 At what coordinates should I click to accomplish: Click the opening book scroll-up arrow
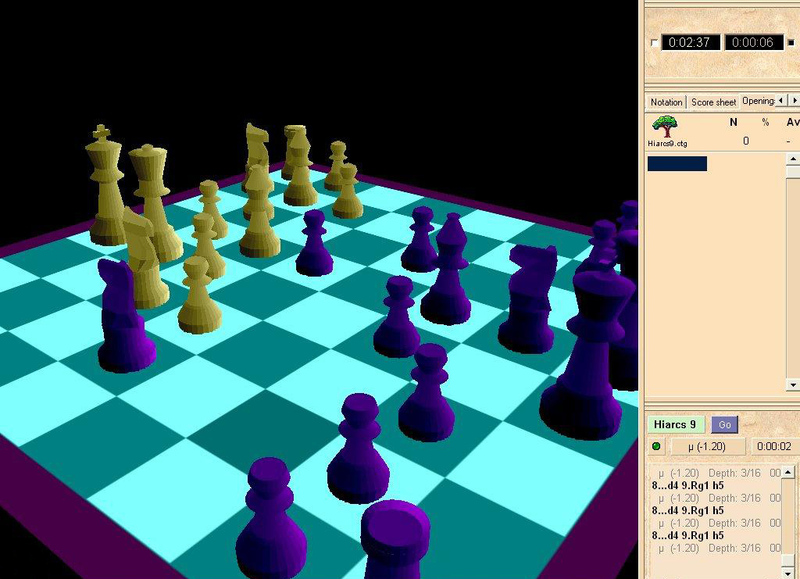tap(793, 160)
